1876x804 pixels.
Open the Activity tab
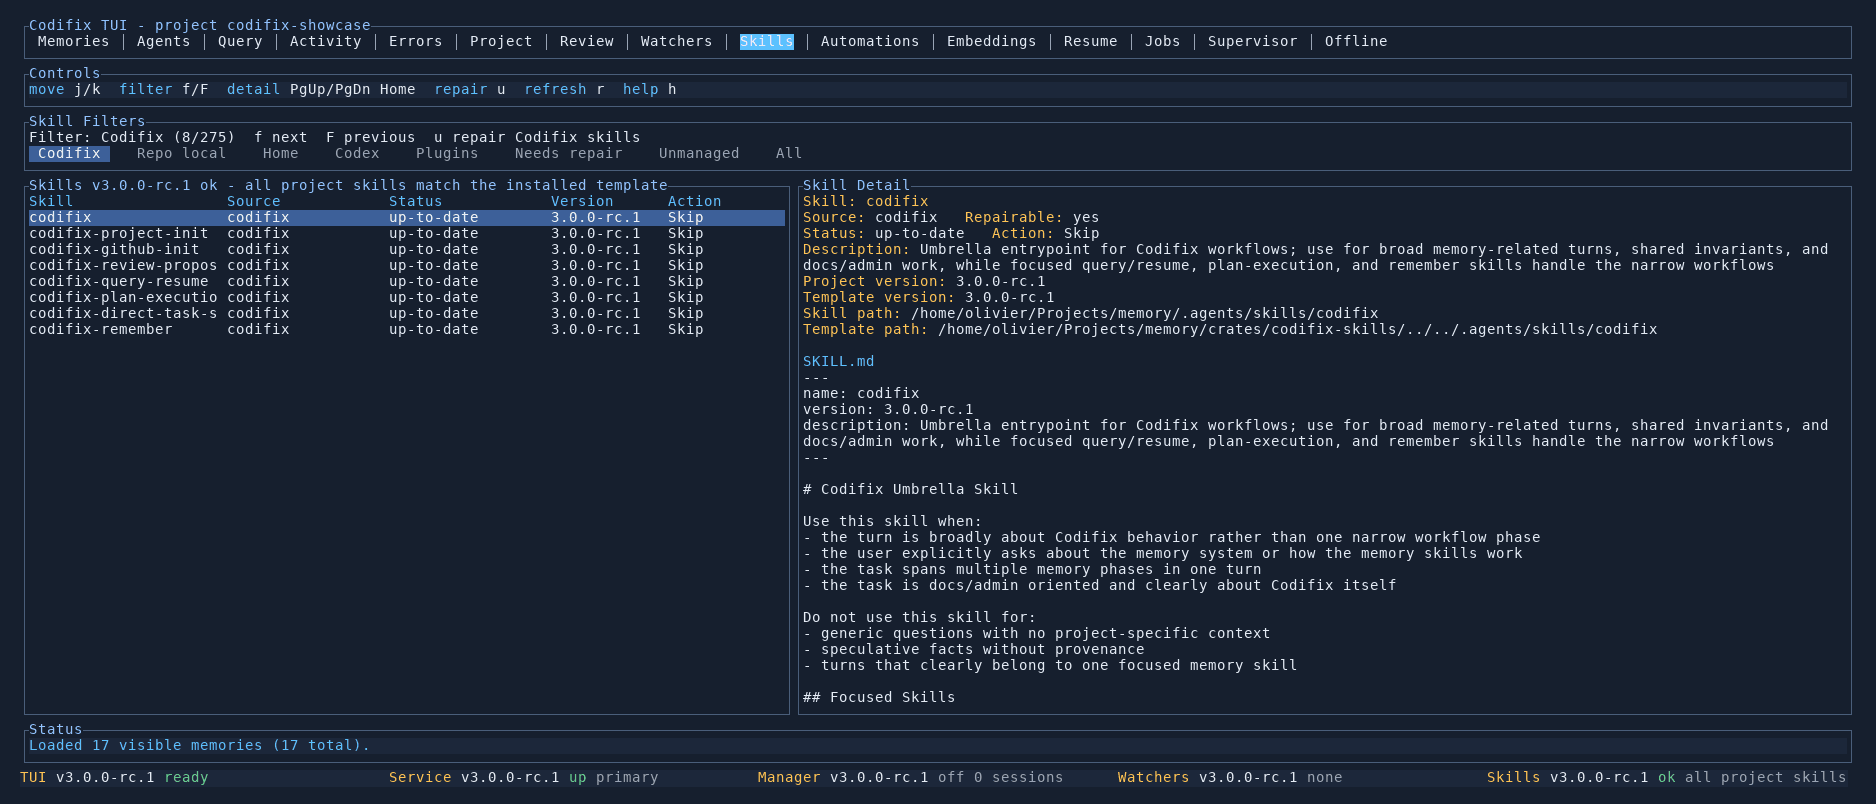[x=325, y=41]
